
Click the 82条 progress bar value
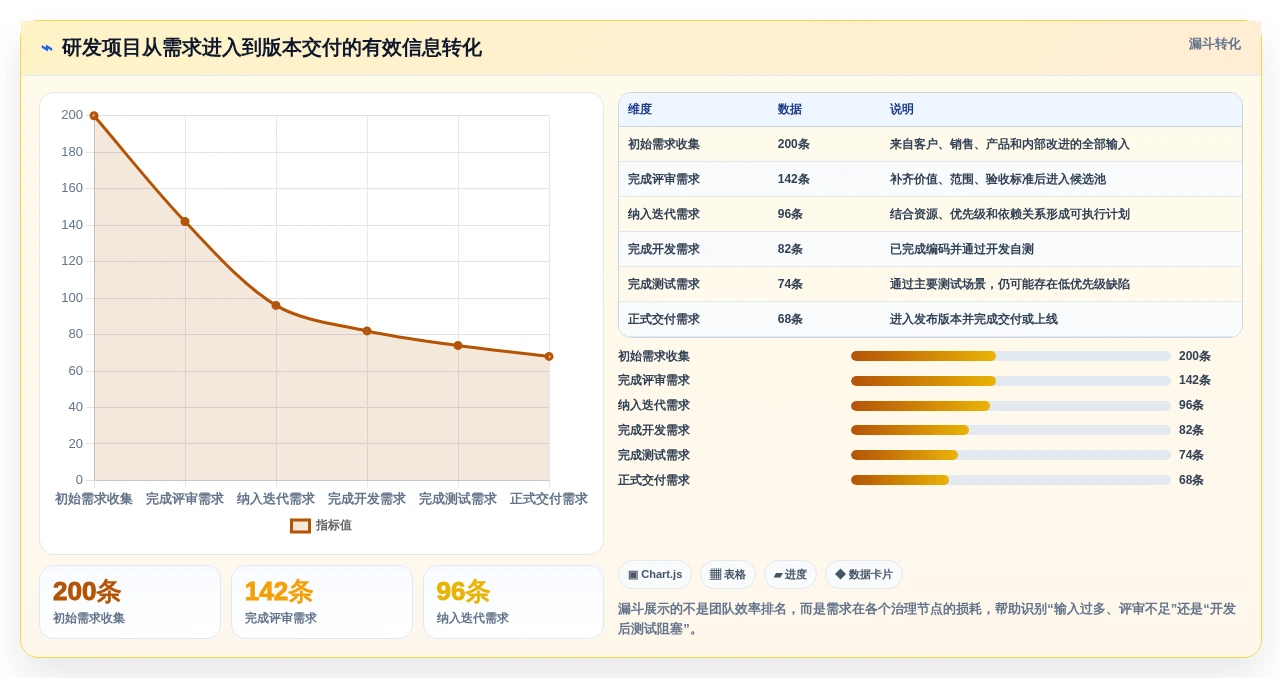click(1191, 430)
